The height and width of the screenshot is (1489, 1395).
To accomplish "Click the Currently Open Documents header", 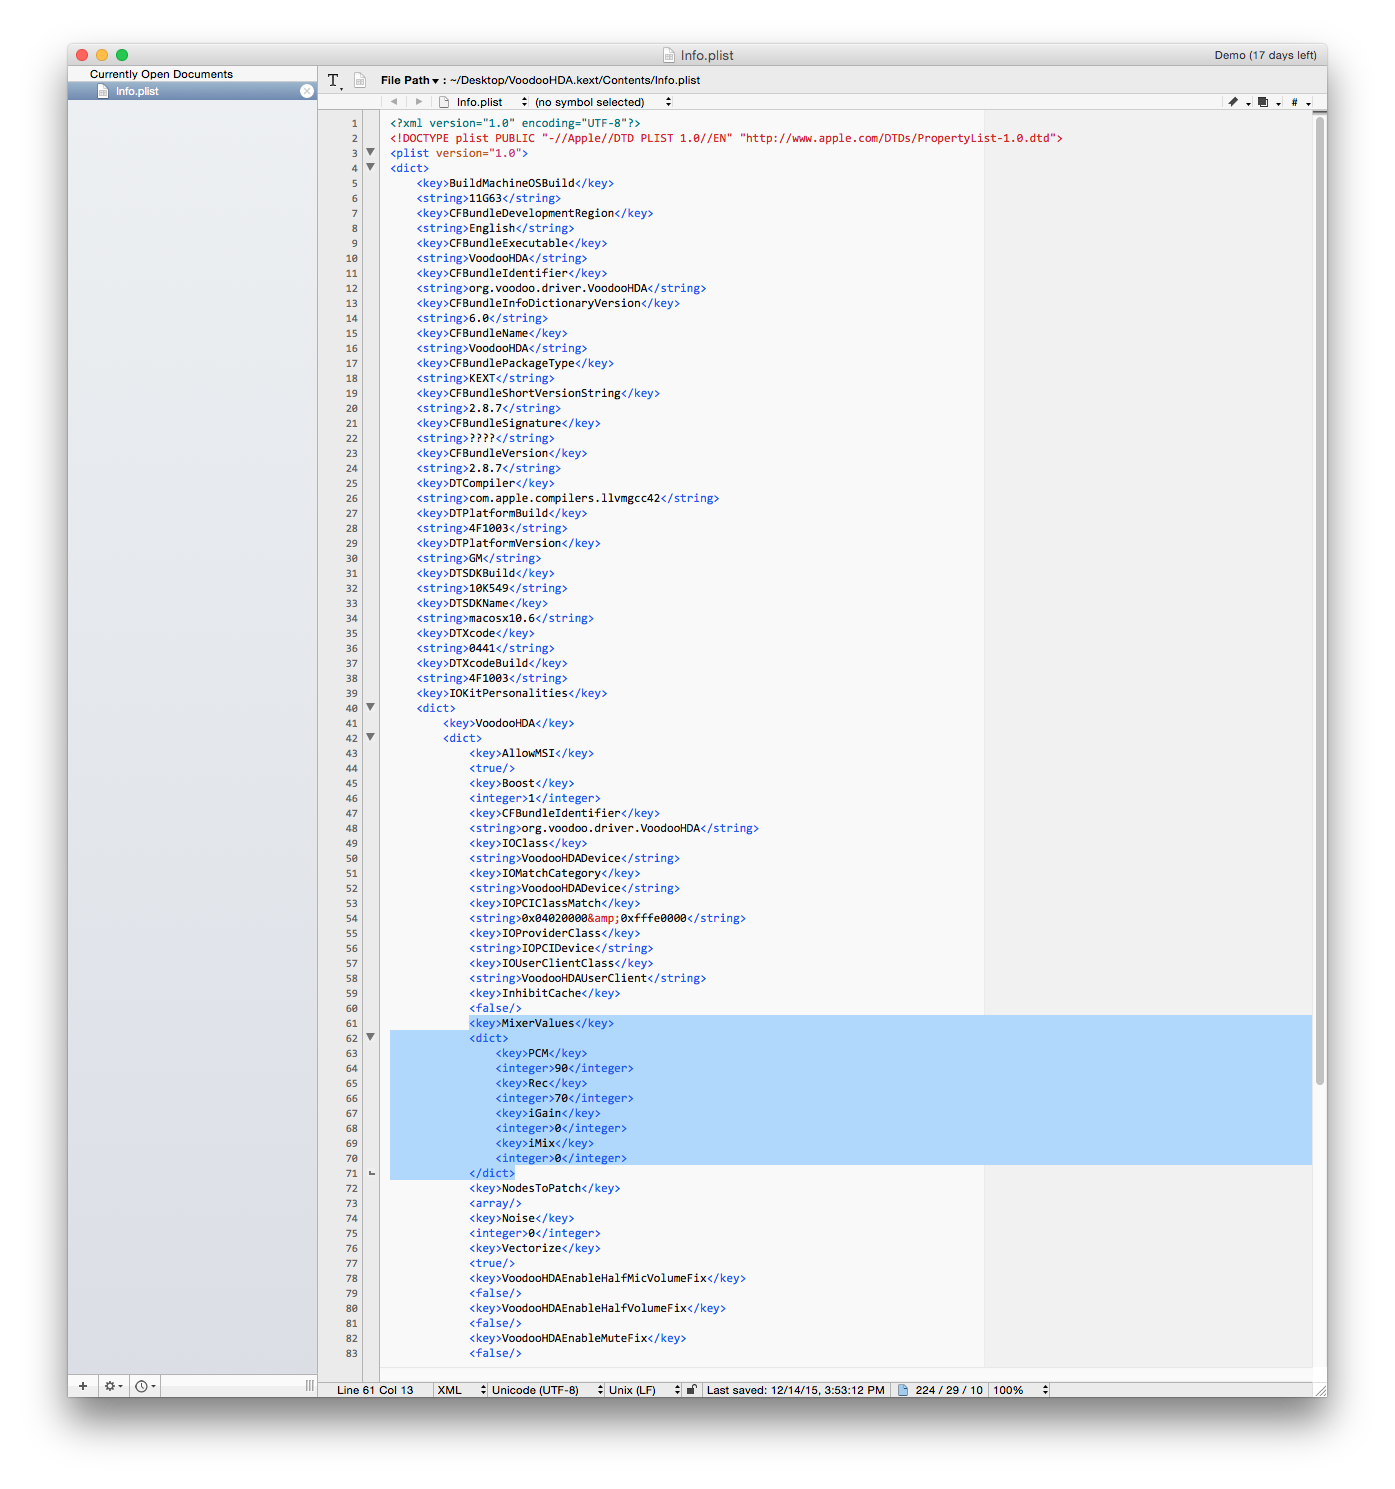I will [161, 74].
